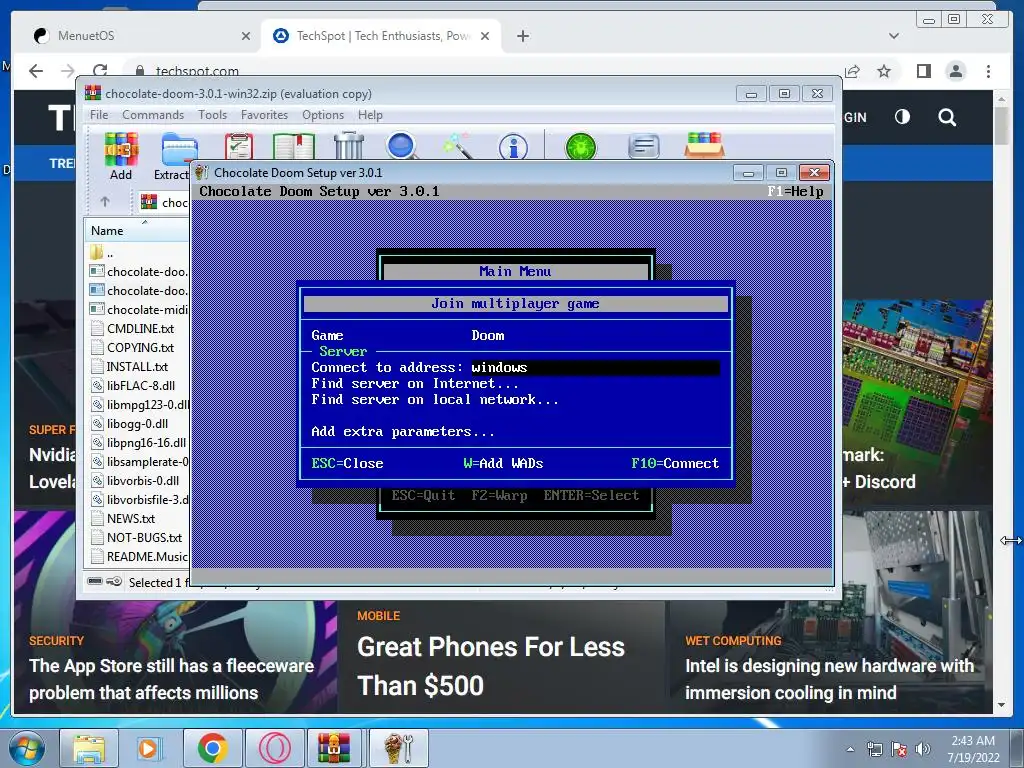
Task: Click the Game Doom selector
Action: [488, 336]
